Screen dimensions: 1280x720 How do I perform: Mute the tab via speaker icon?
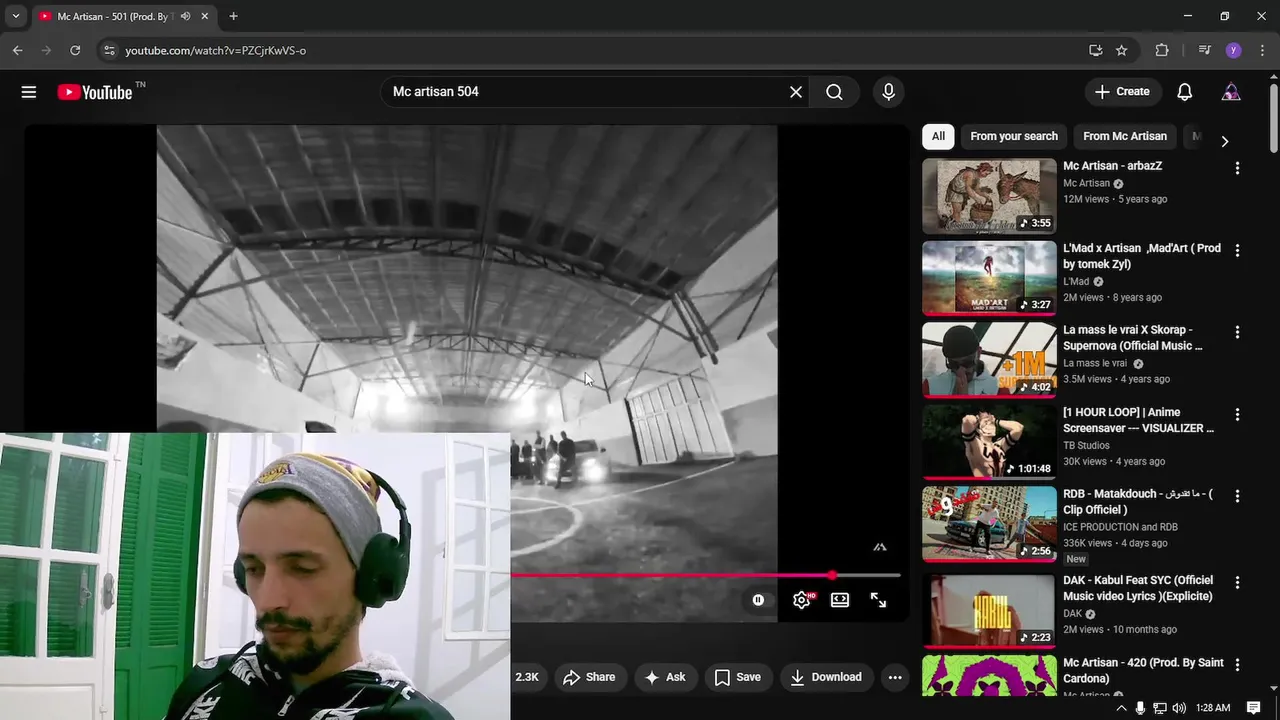click(185, 16)
